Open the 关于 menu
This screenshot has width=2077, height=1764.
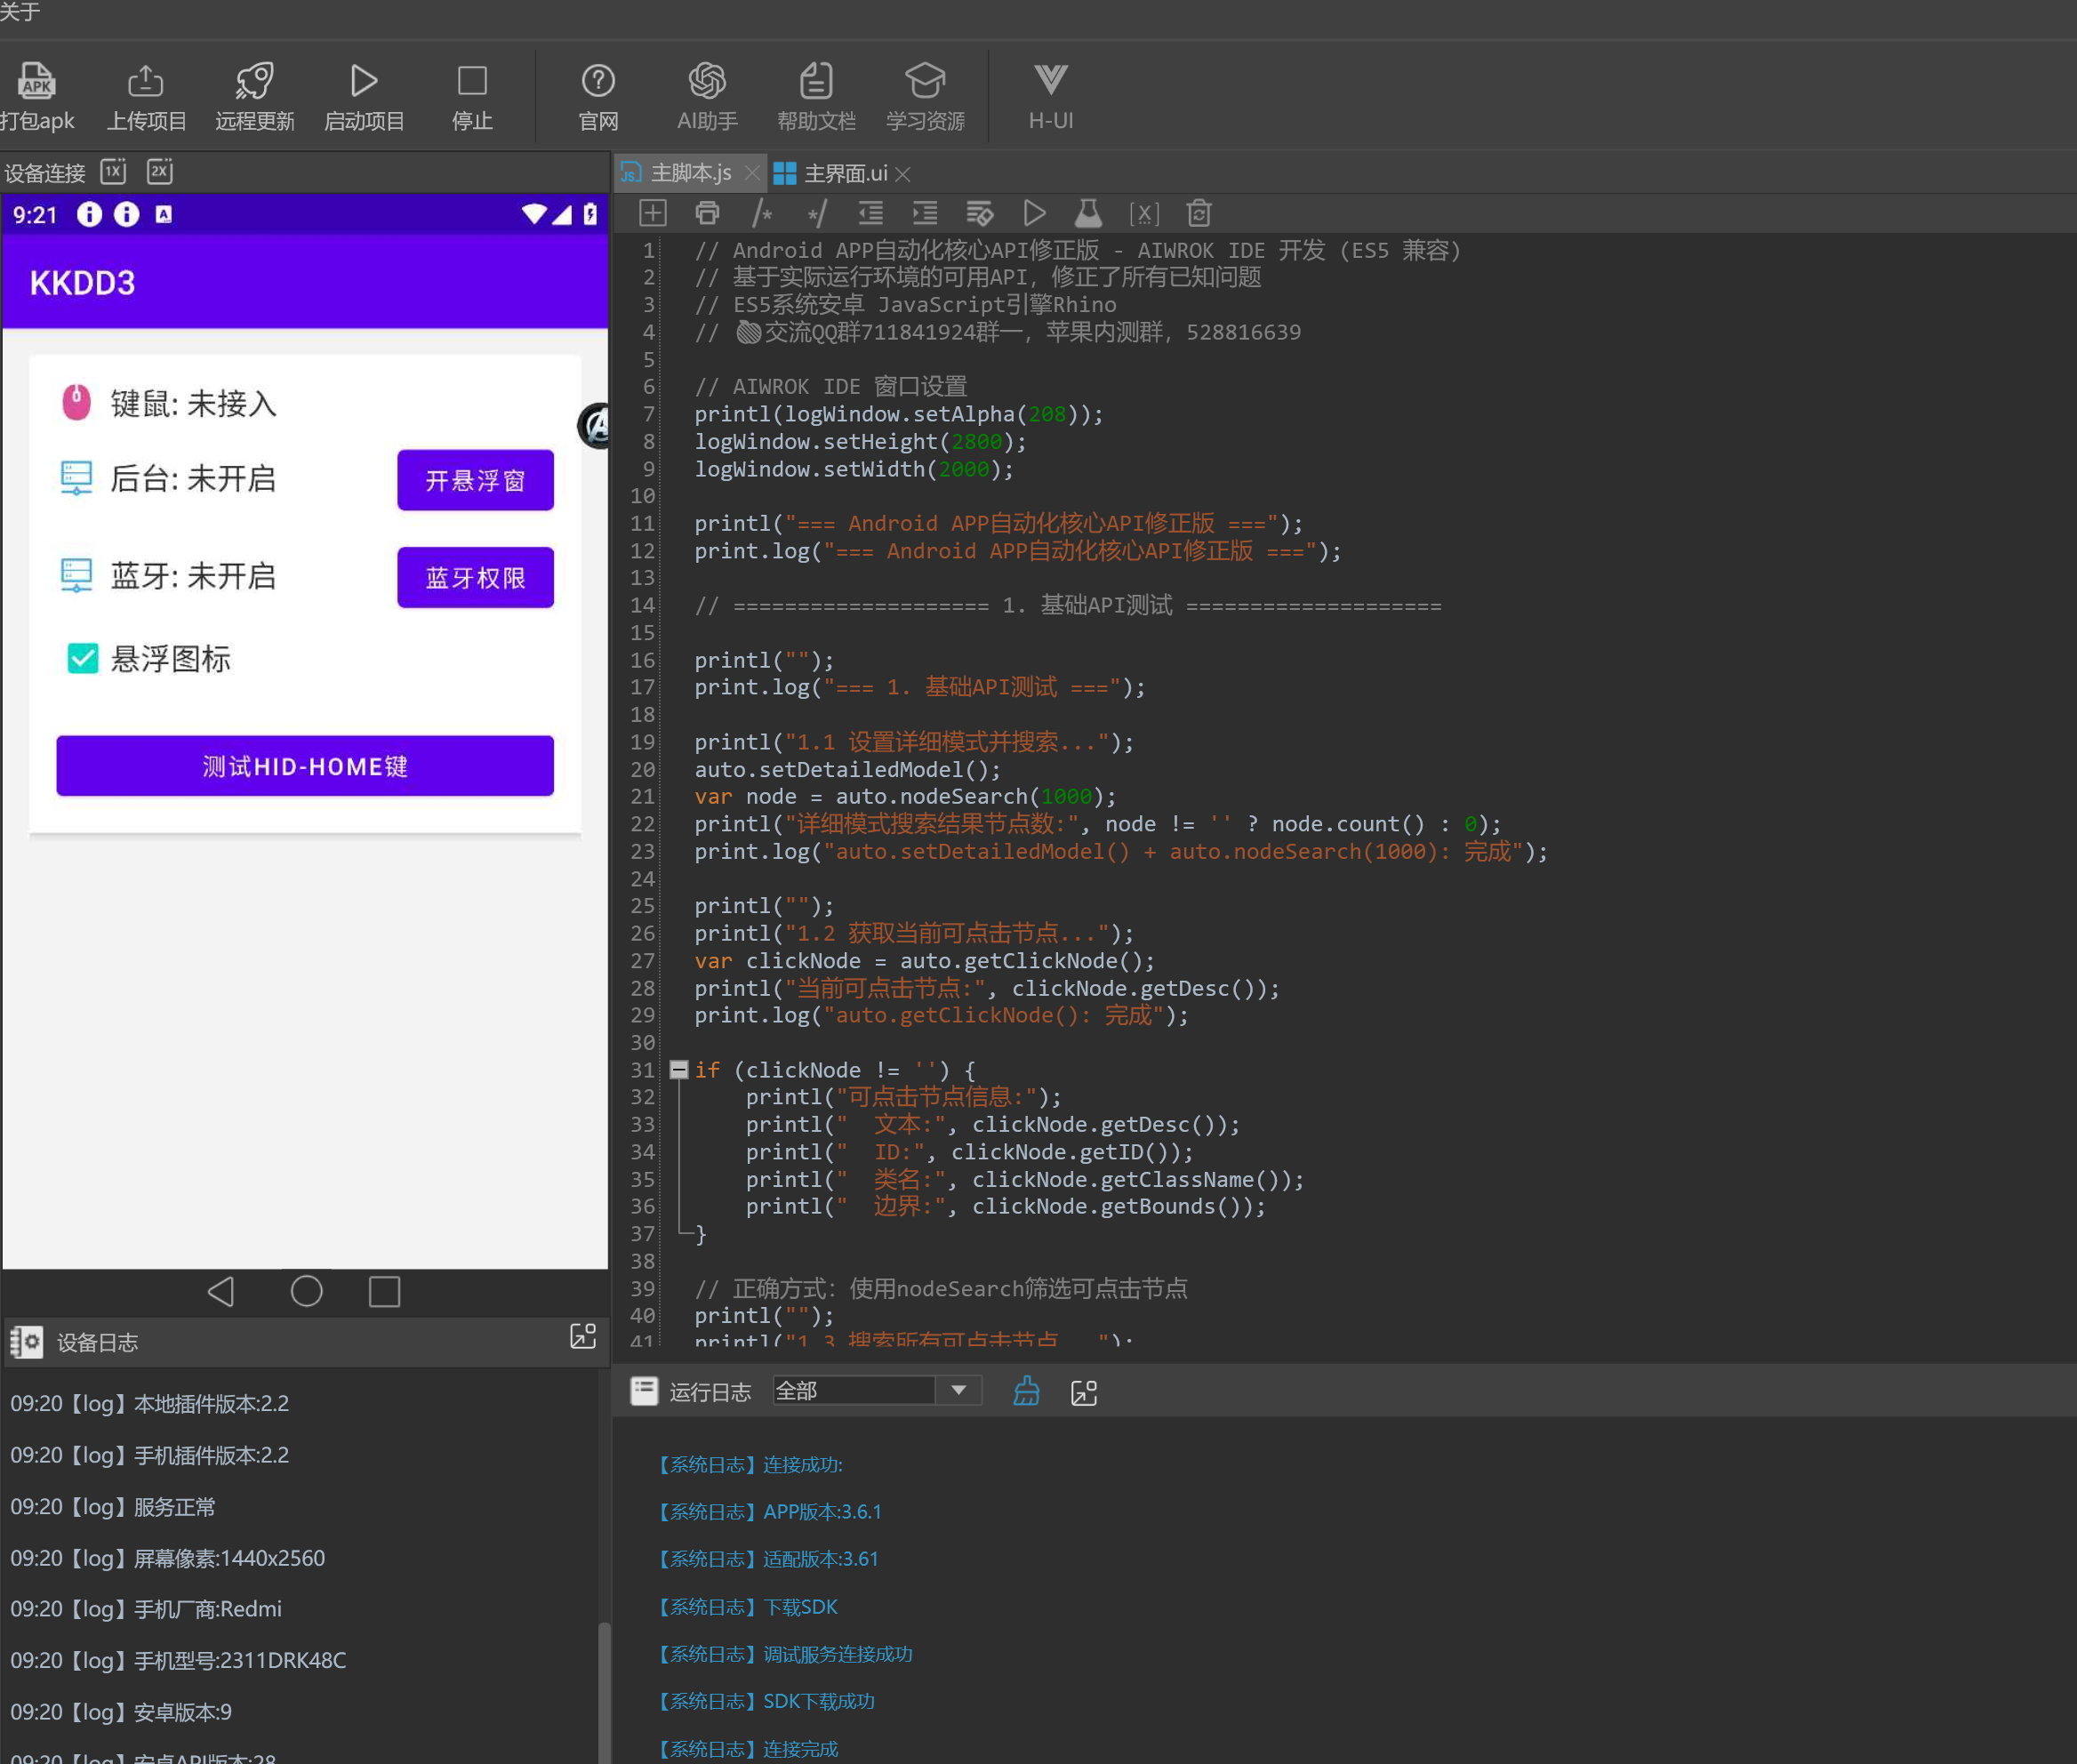[20, 12]
